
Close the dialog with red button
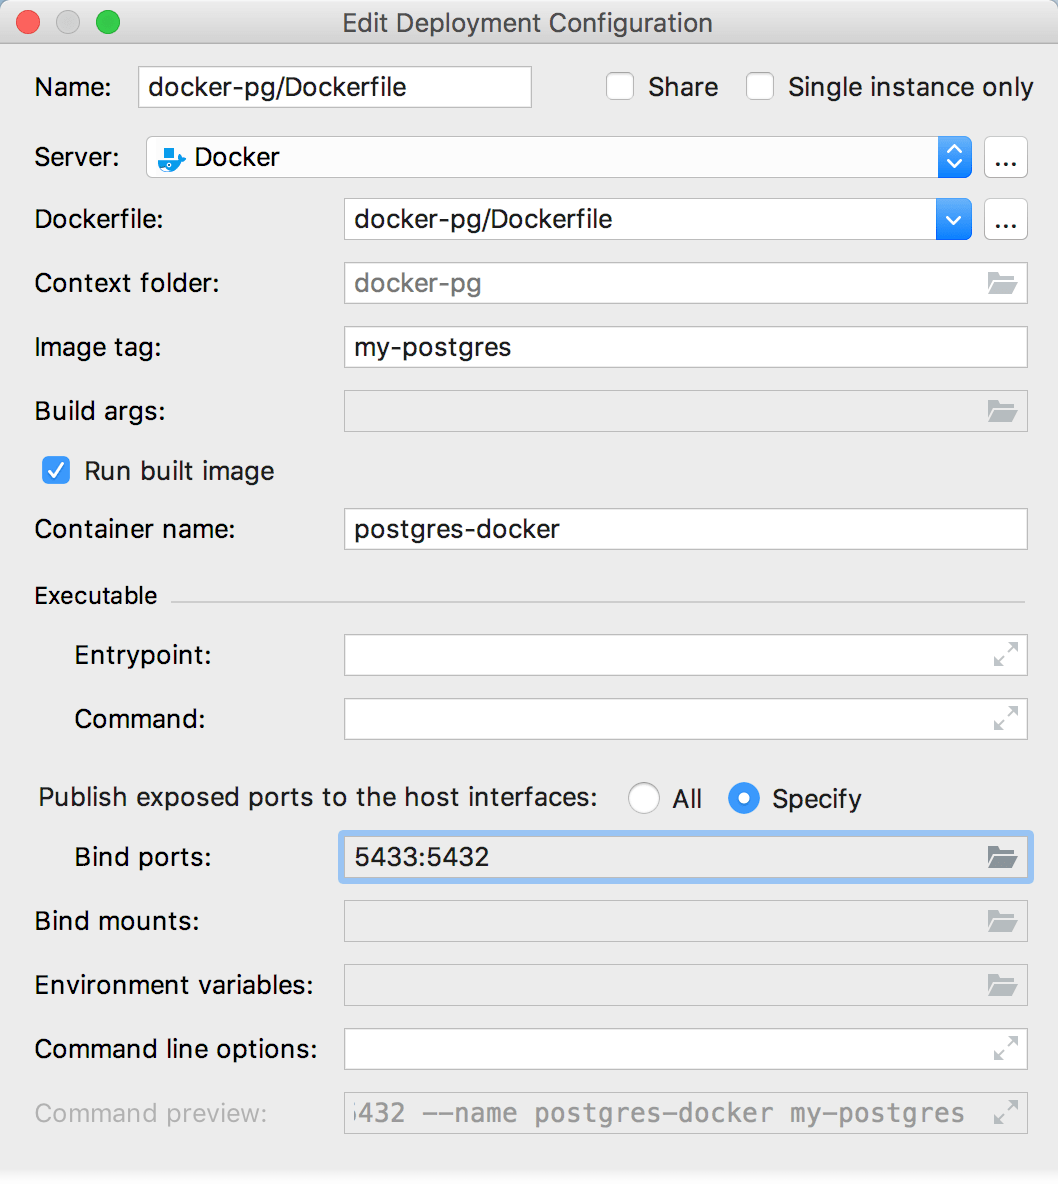(28, 23)
